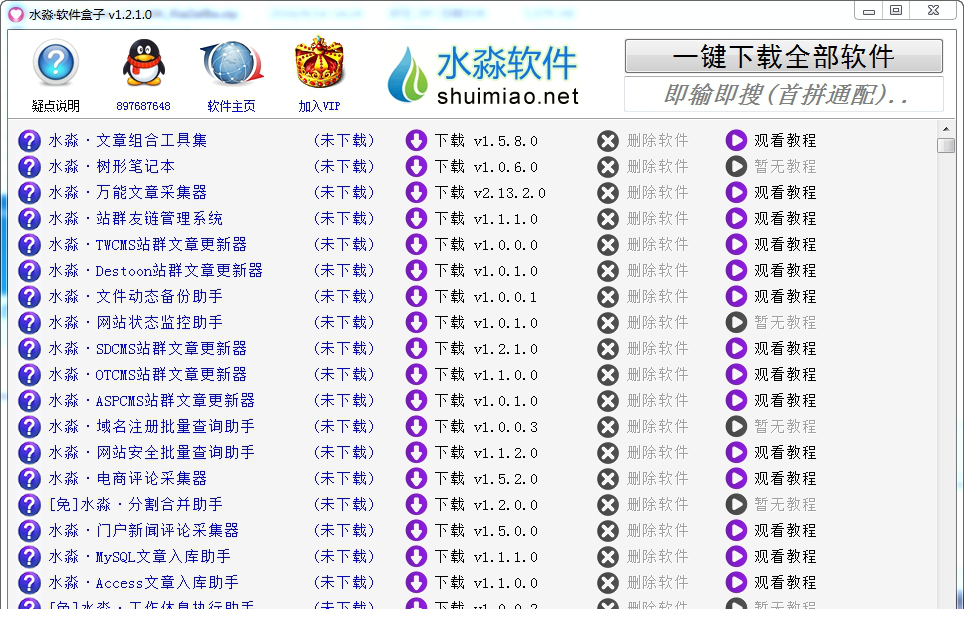Click the 软件主页 label
Image resolution: width=964 pixels, height=633 pixels.
click(x=231, y=106)
